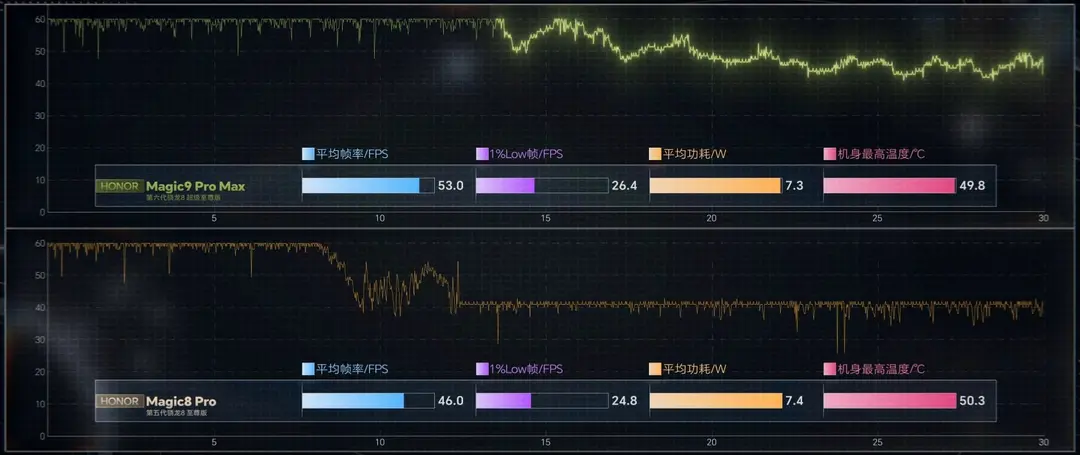Select the Magic8 Pro average power bar
The height and width of the screenshot is (455, 1080).
pos(716,401)
